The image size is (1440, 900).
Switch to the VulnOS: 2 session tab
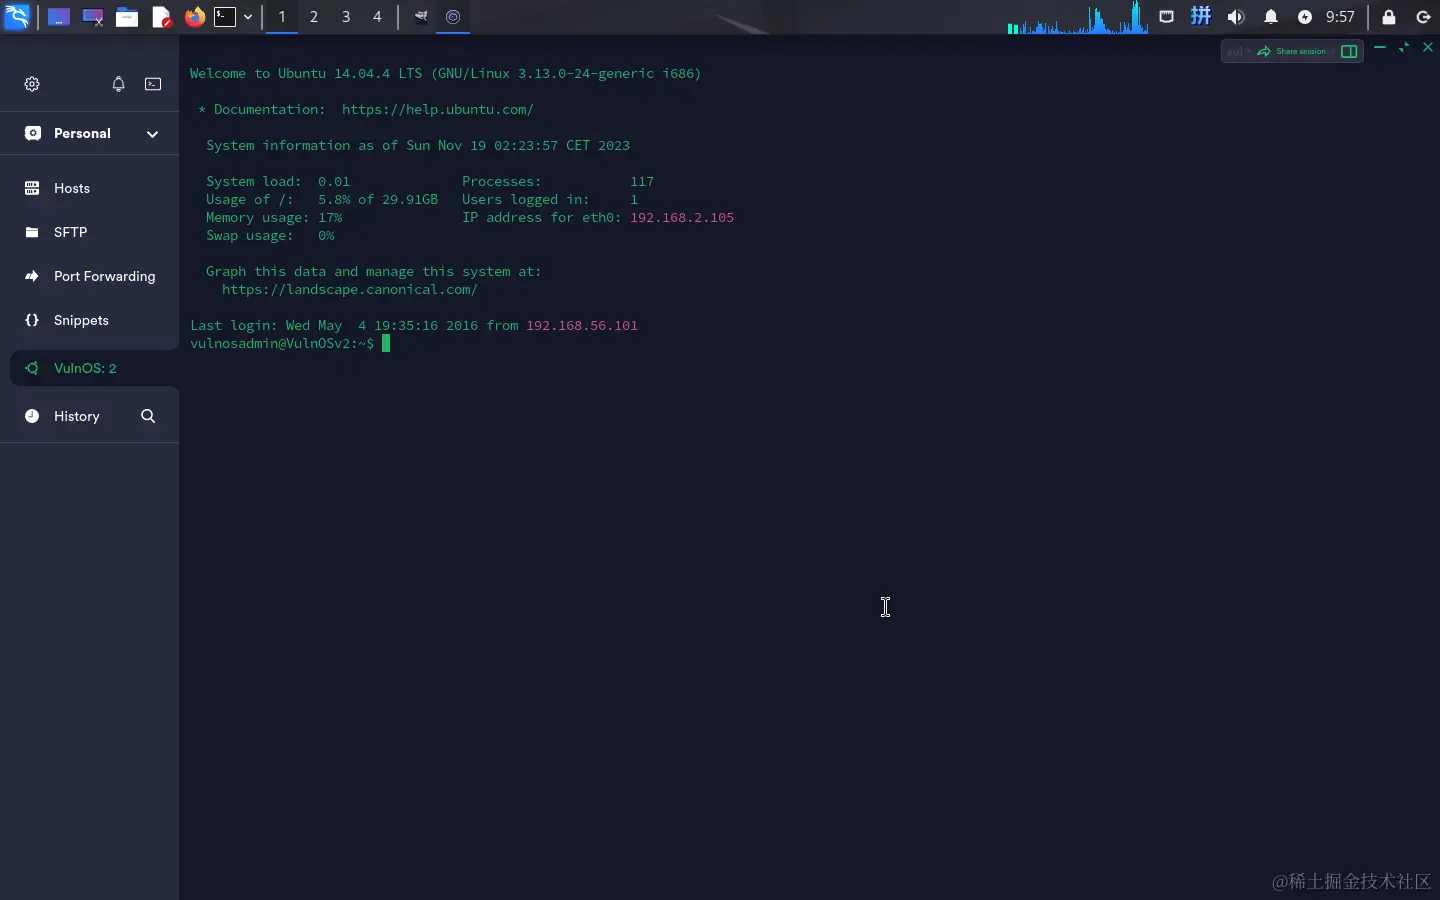(x=94, y=368)
